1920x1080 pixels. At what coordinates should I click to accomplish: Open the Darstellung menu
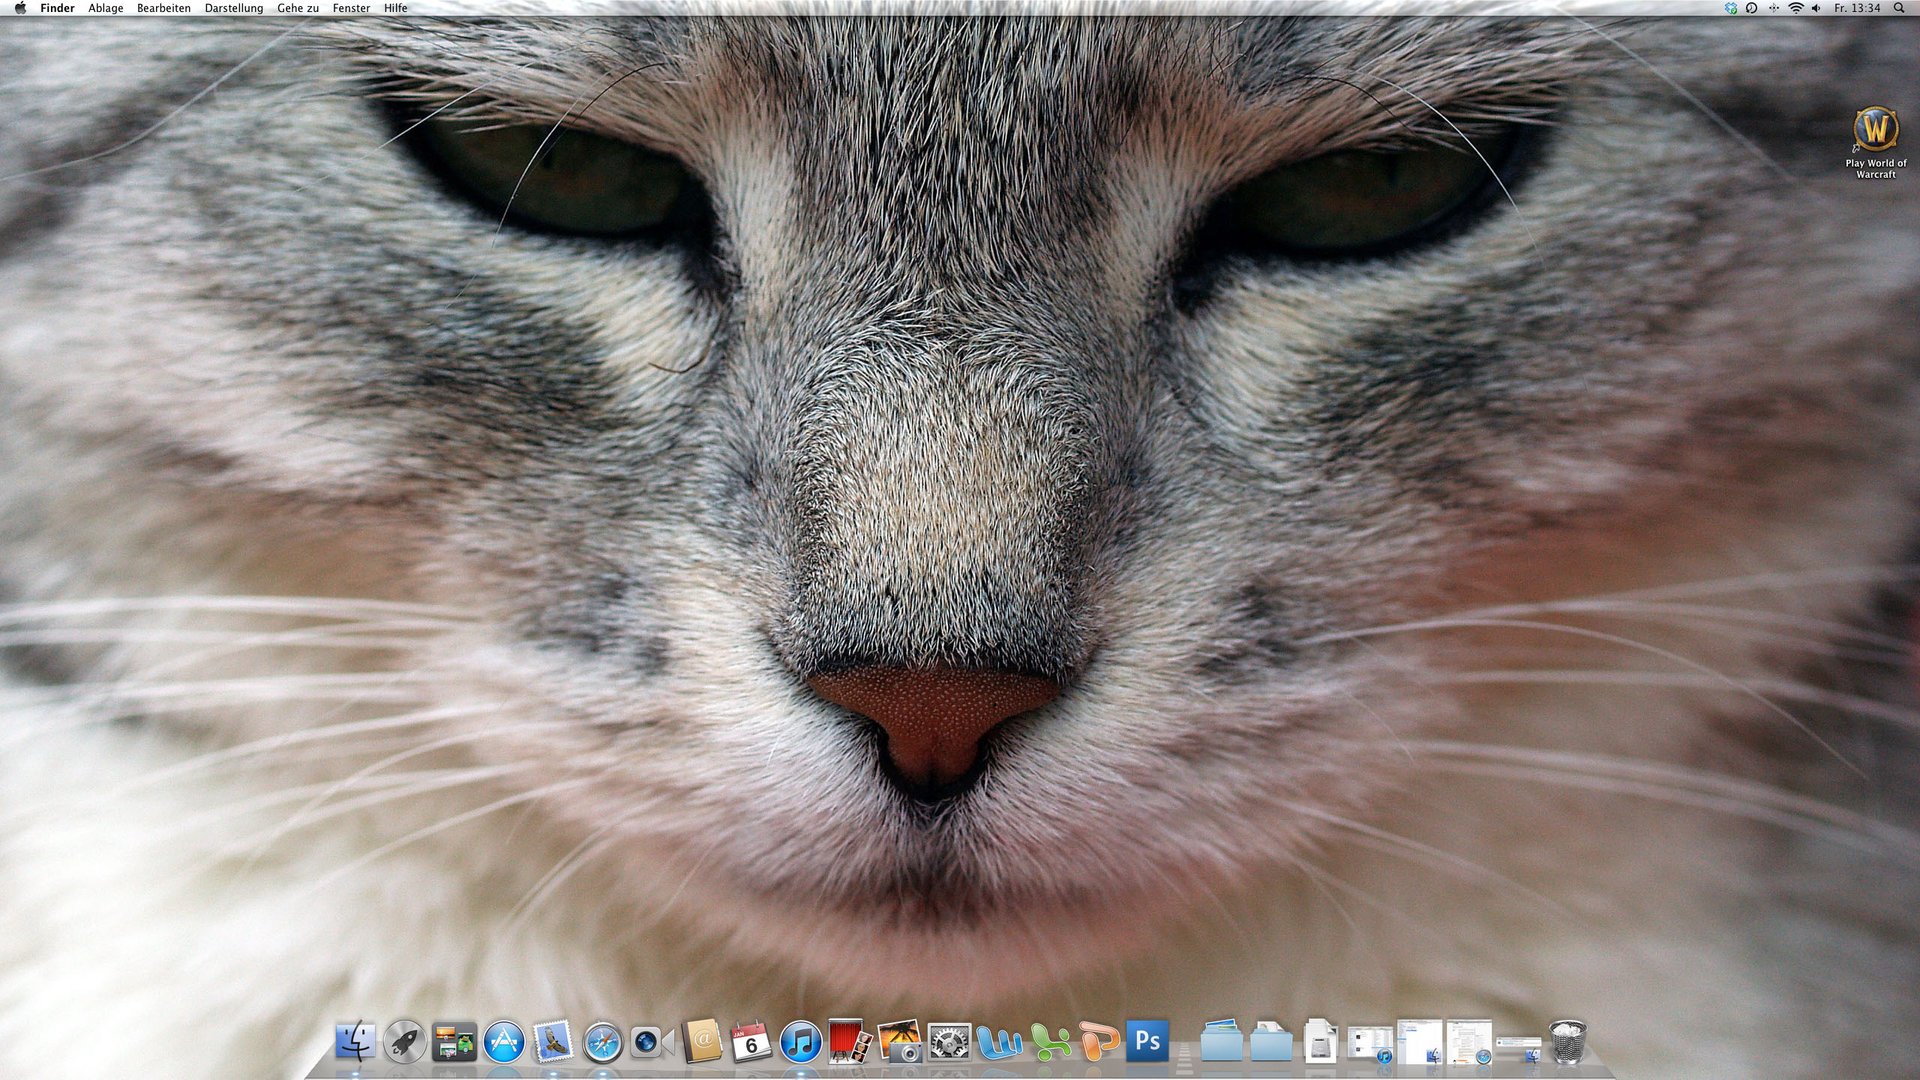tap(234, 8)
